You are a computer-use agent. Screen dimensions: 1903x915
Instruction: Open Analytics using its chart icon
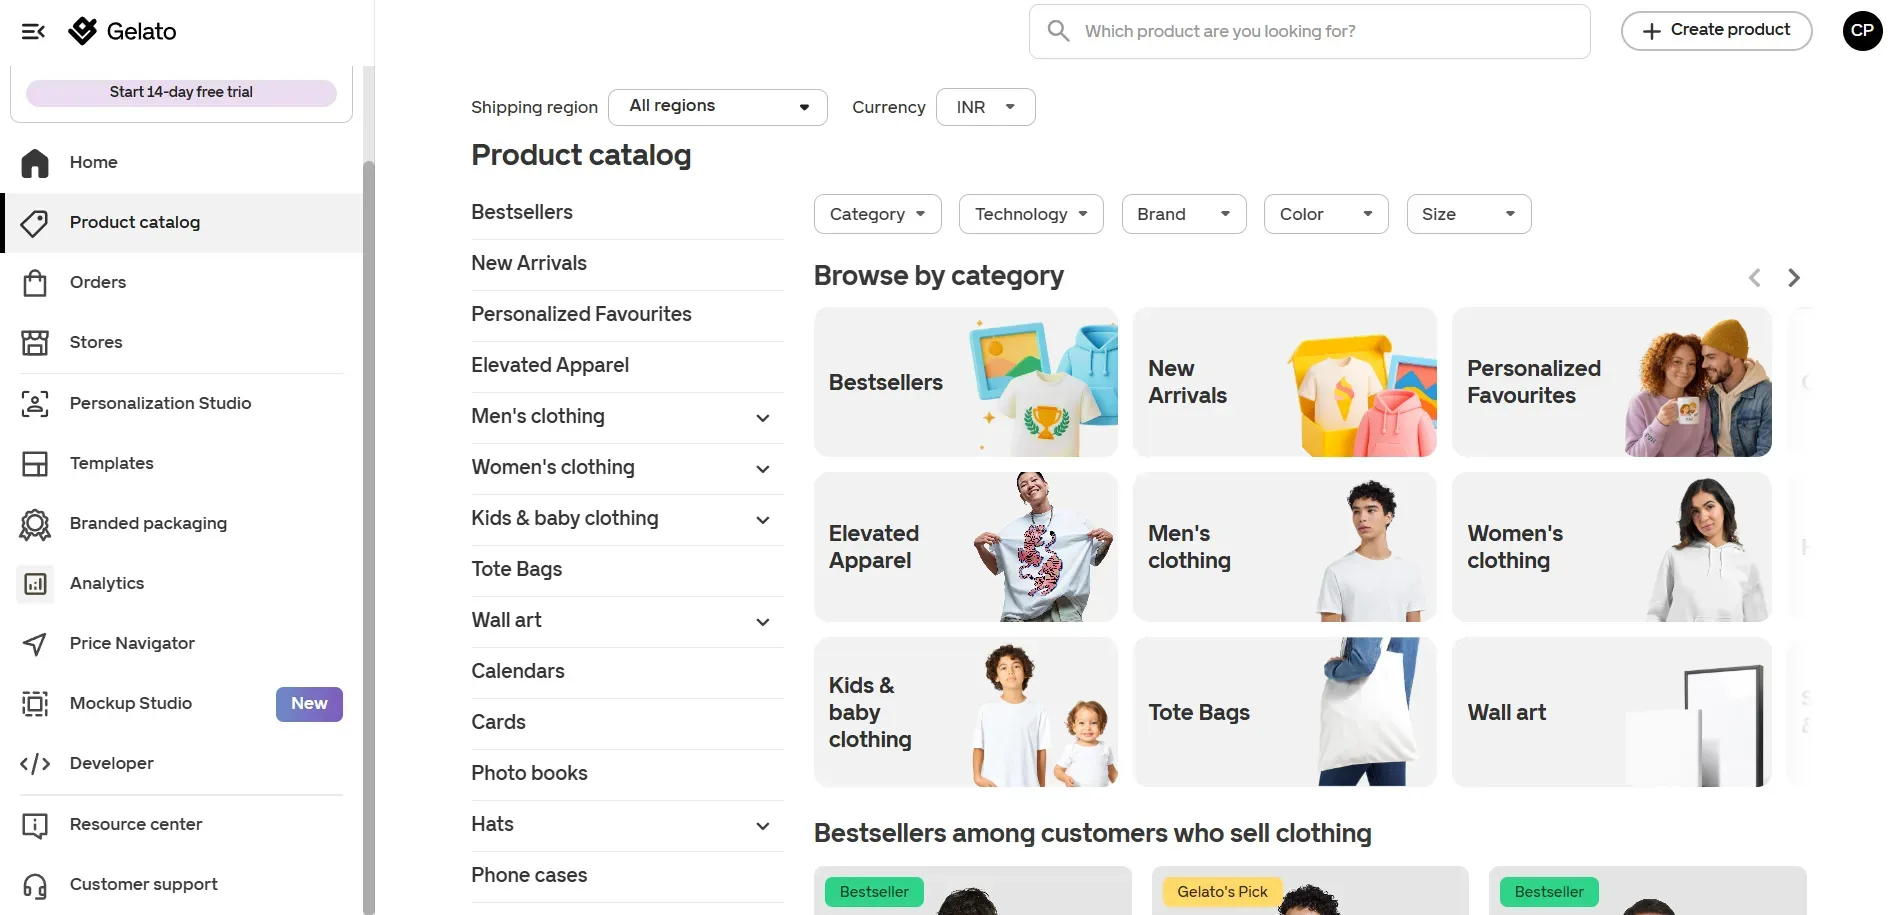[x=35, y=584]
